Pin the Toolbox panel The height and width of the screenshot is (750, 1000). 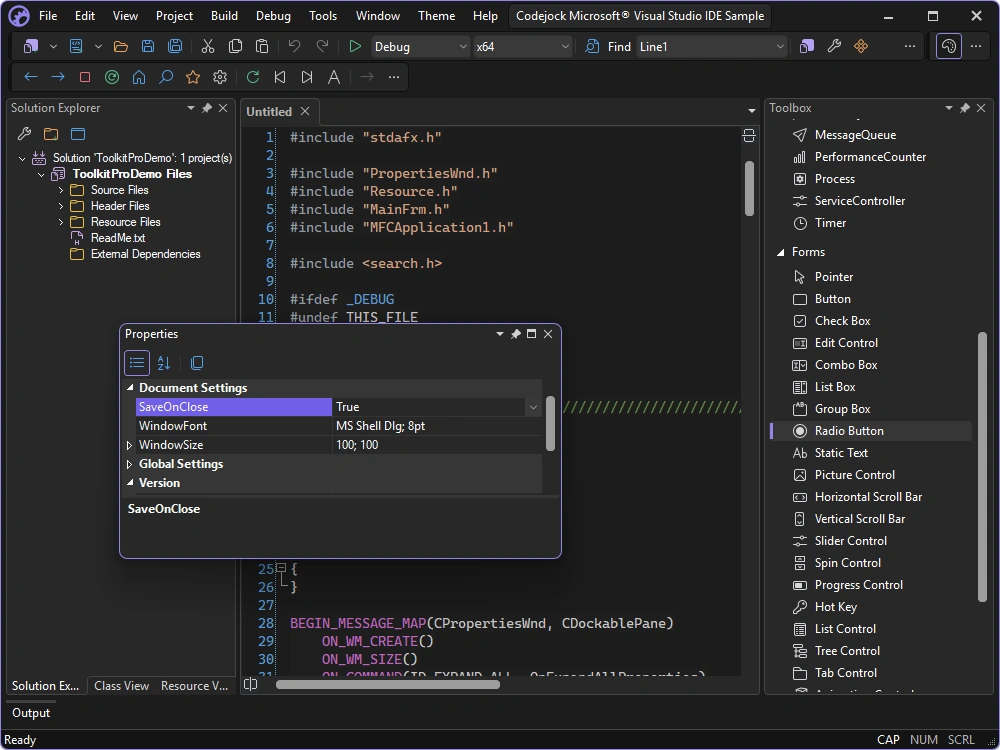965,108
